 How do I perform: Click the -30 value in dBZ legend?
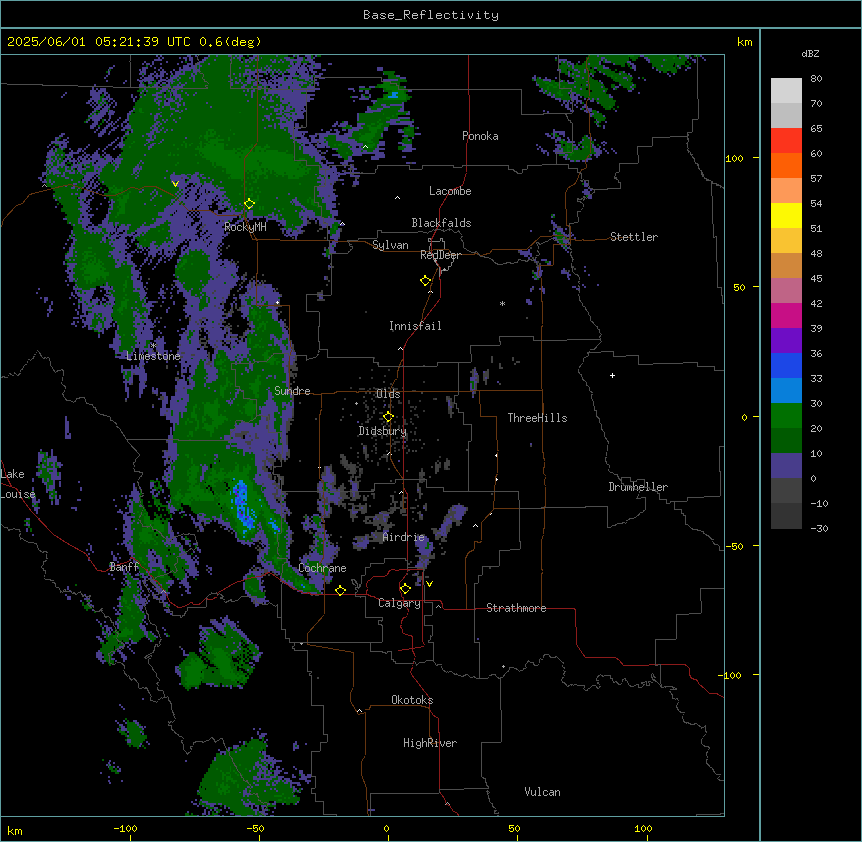[x=819, y=528]
